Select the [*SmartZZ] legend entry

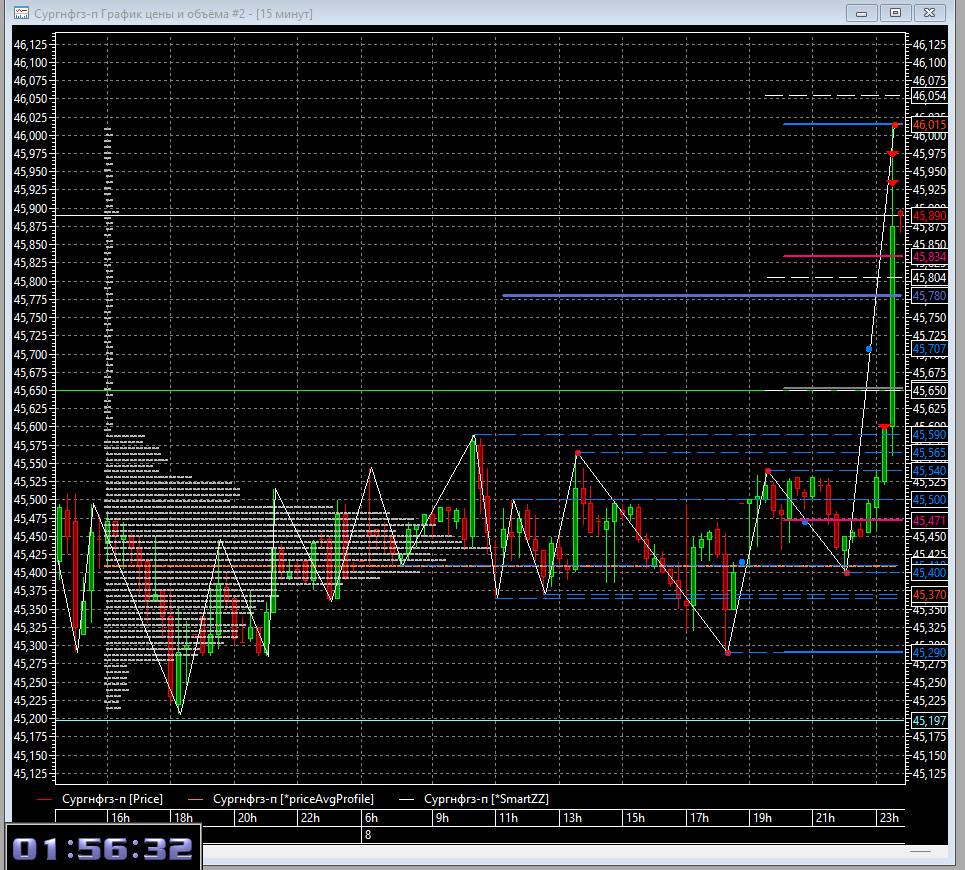coord(486,799)
